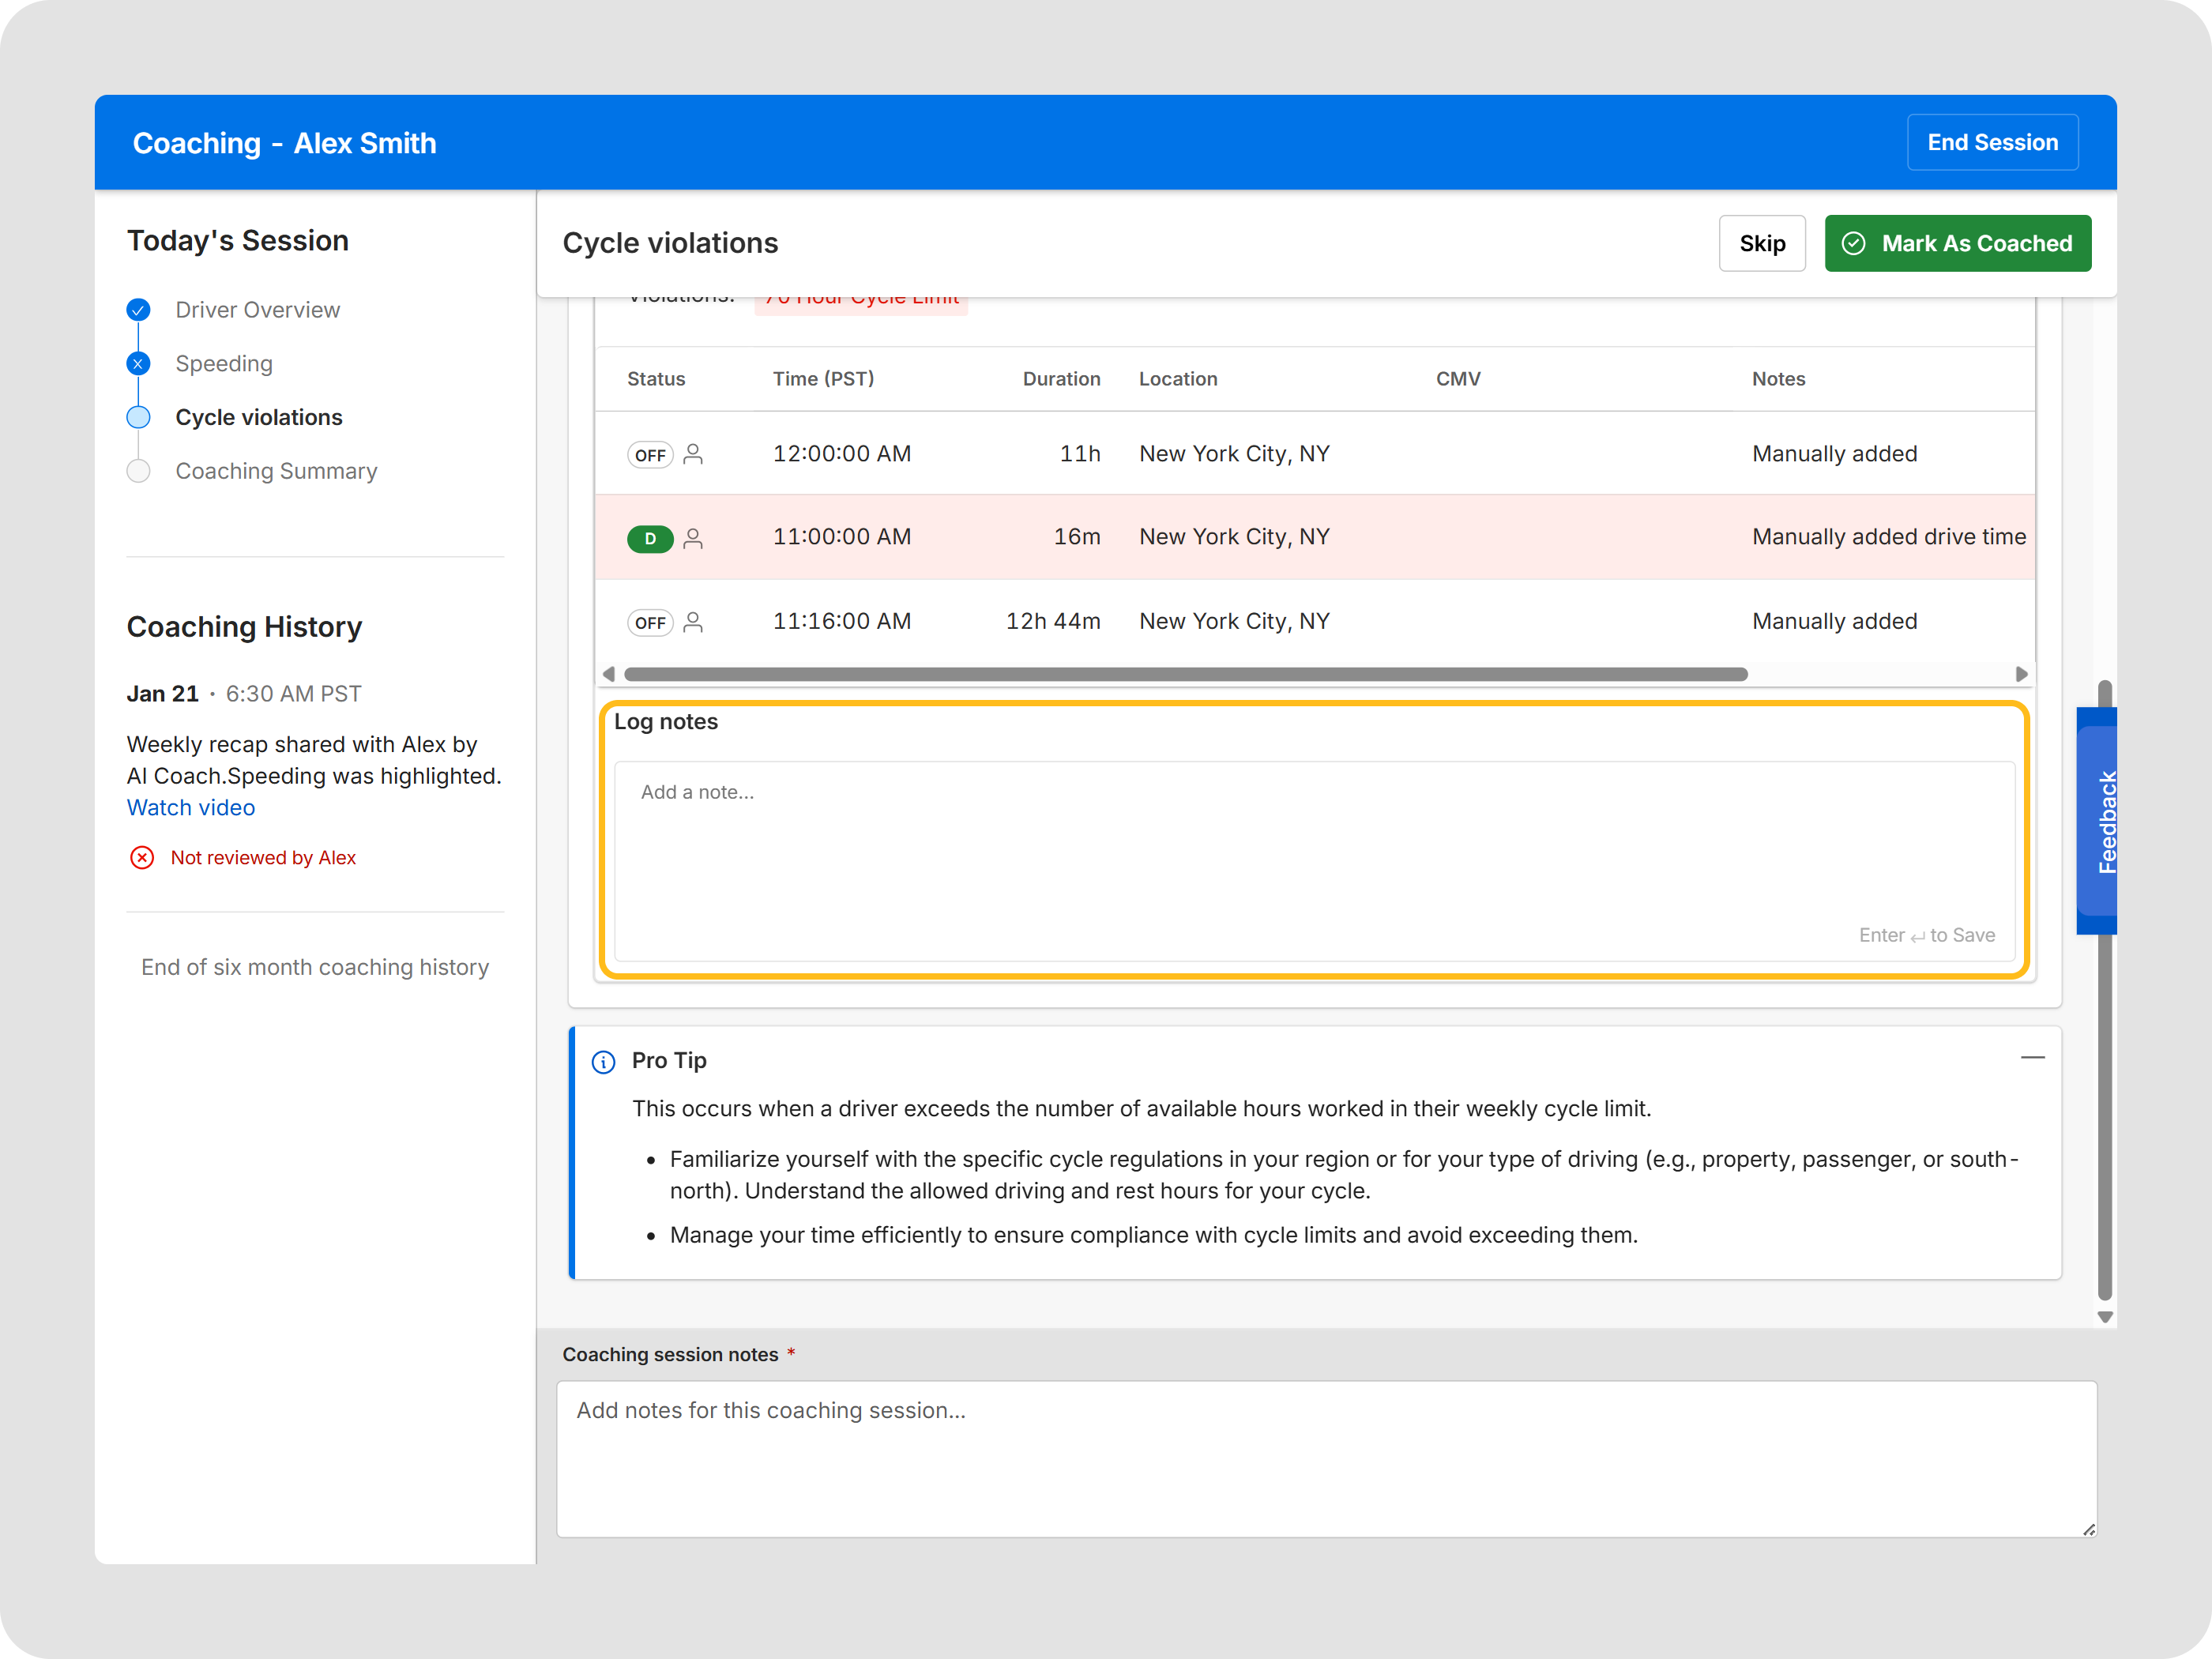Image resolution: width=2212 pixels, height=1659 pixels.
Task: Click the person icon in the 11:00:00 AM row
Action: pyautogui.click(x=693, y=538)
